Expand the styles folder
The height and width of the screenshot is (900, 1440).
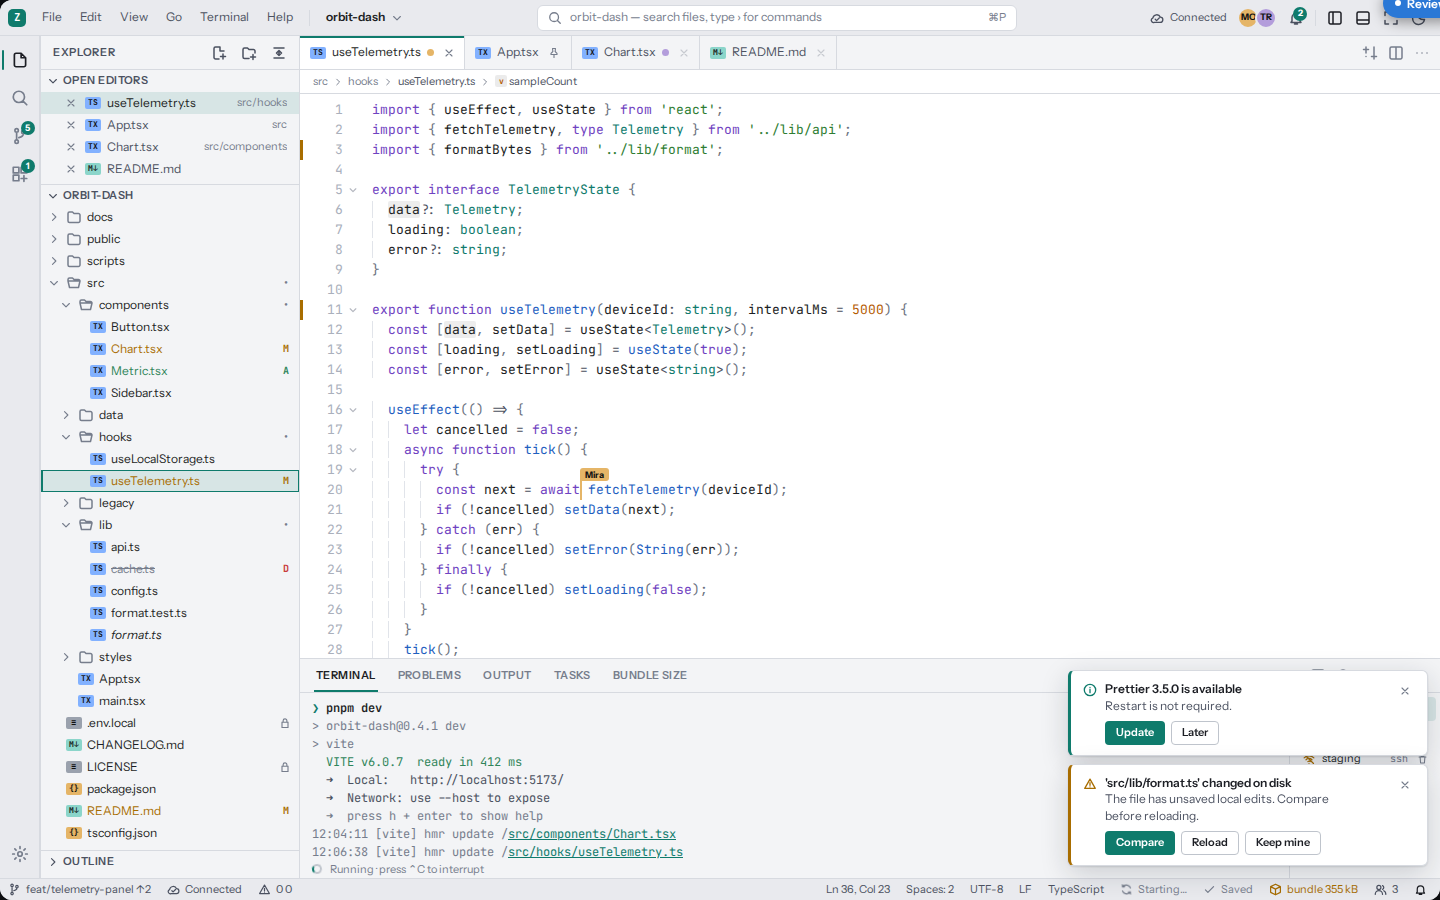tap(170, 657)
